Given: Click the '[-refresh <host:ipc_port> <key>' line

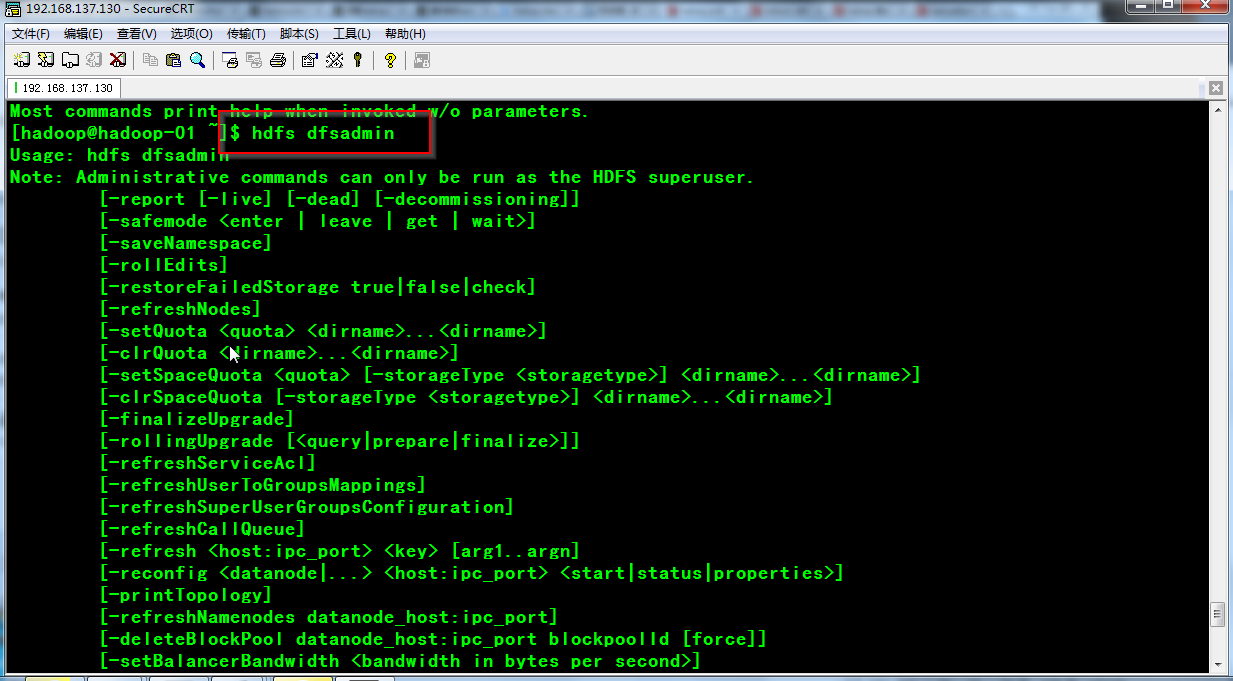Looking at the screenshot, I should pyautogui.click(x=340, y=551).
